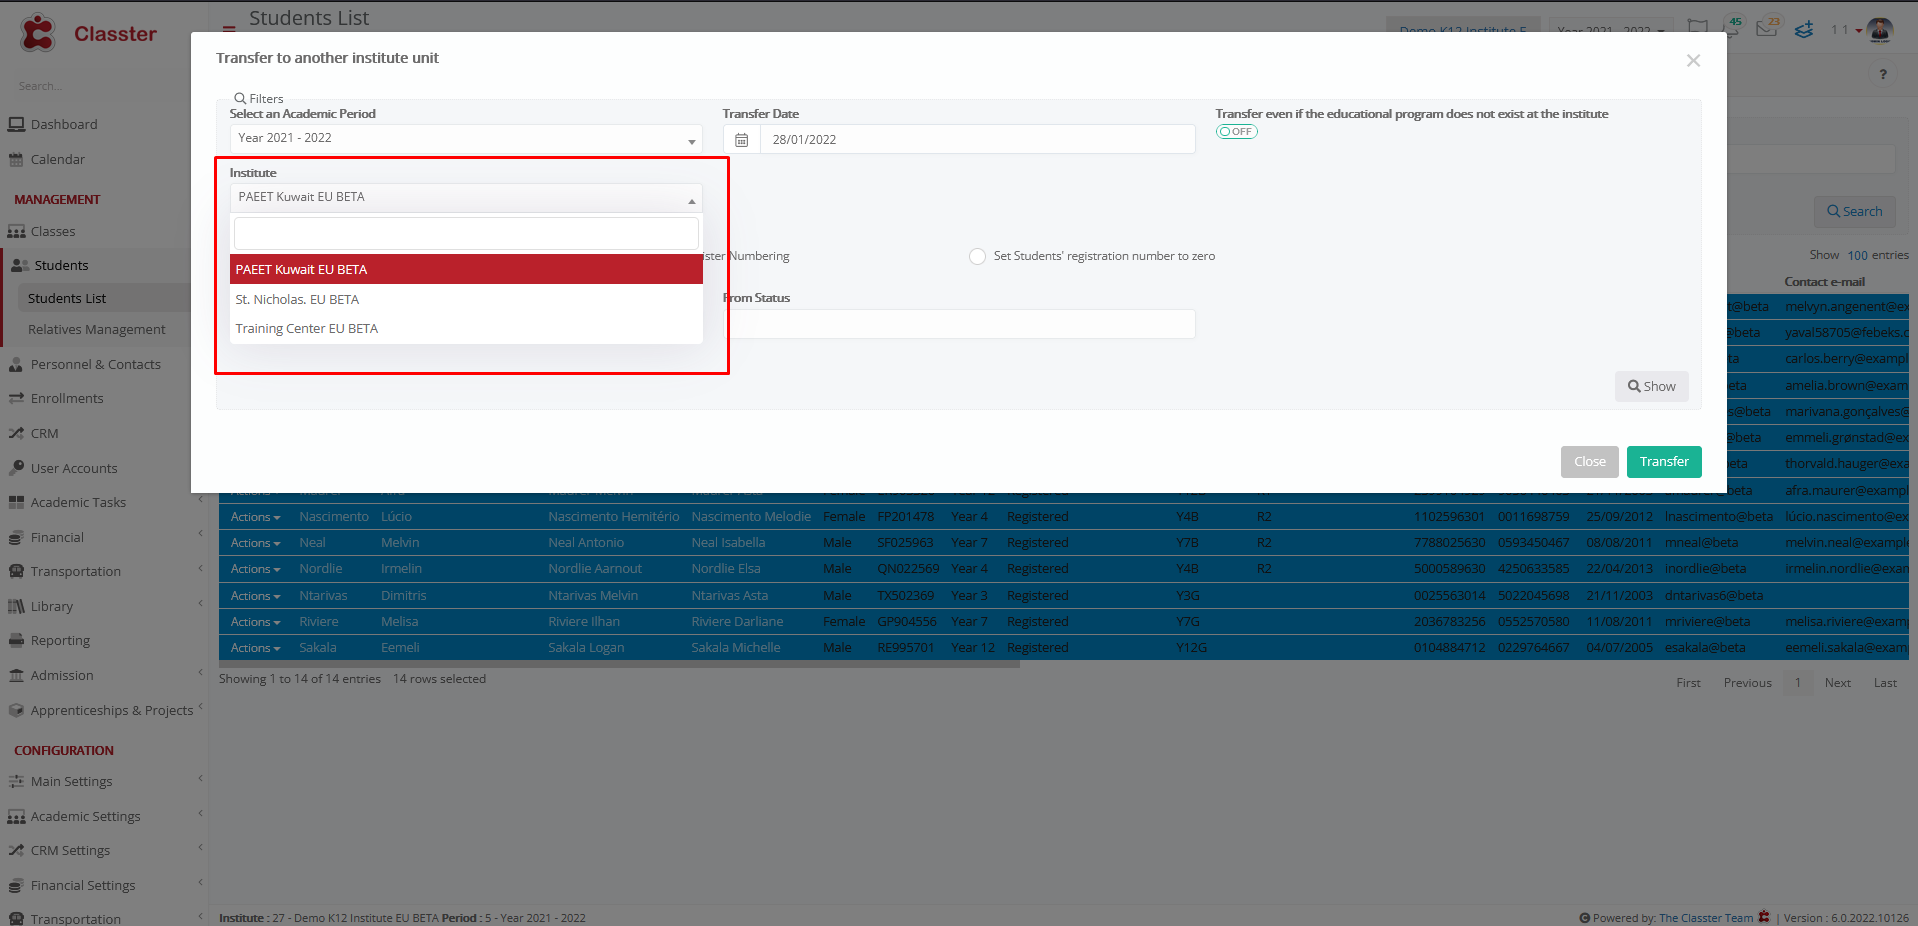The width and height of the screenshot is (1918, 926).
Task: Choose PAEET Kuwait EU BETA option
Action: point(466,269)
